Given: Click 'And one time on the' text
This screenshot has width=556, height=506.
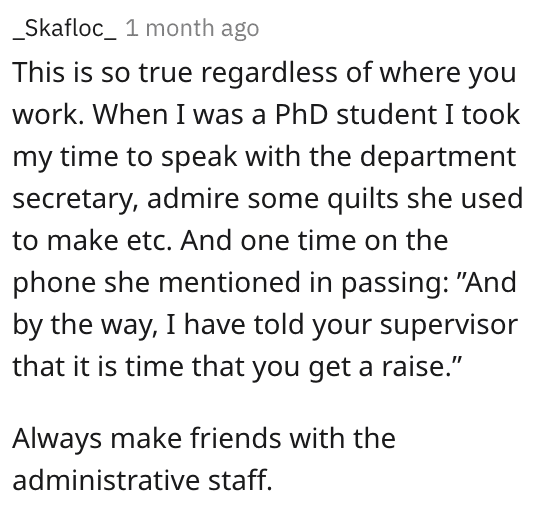Looking at the screenshot, I should click(x=314, y=241).
